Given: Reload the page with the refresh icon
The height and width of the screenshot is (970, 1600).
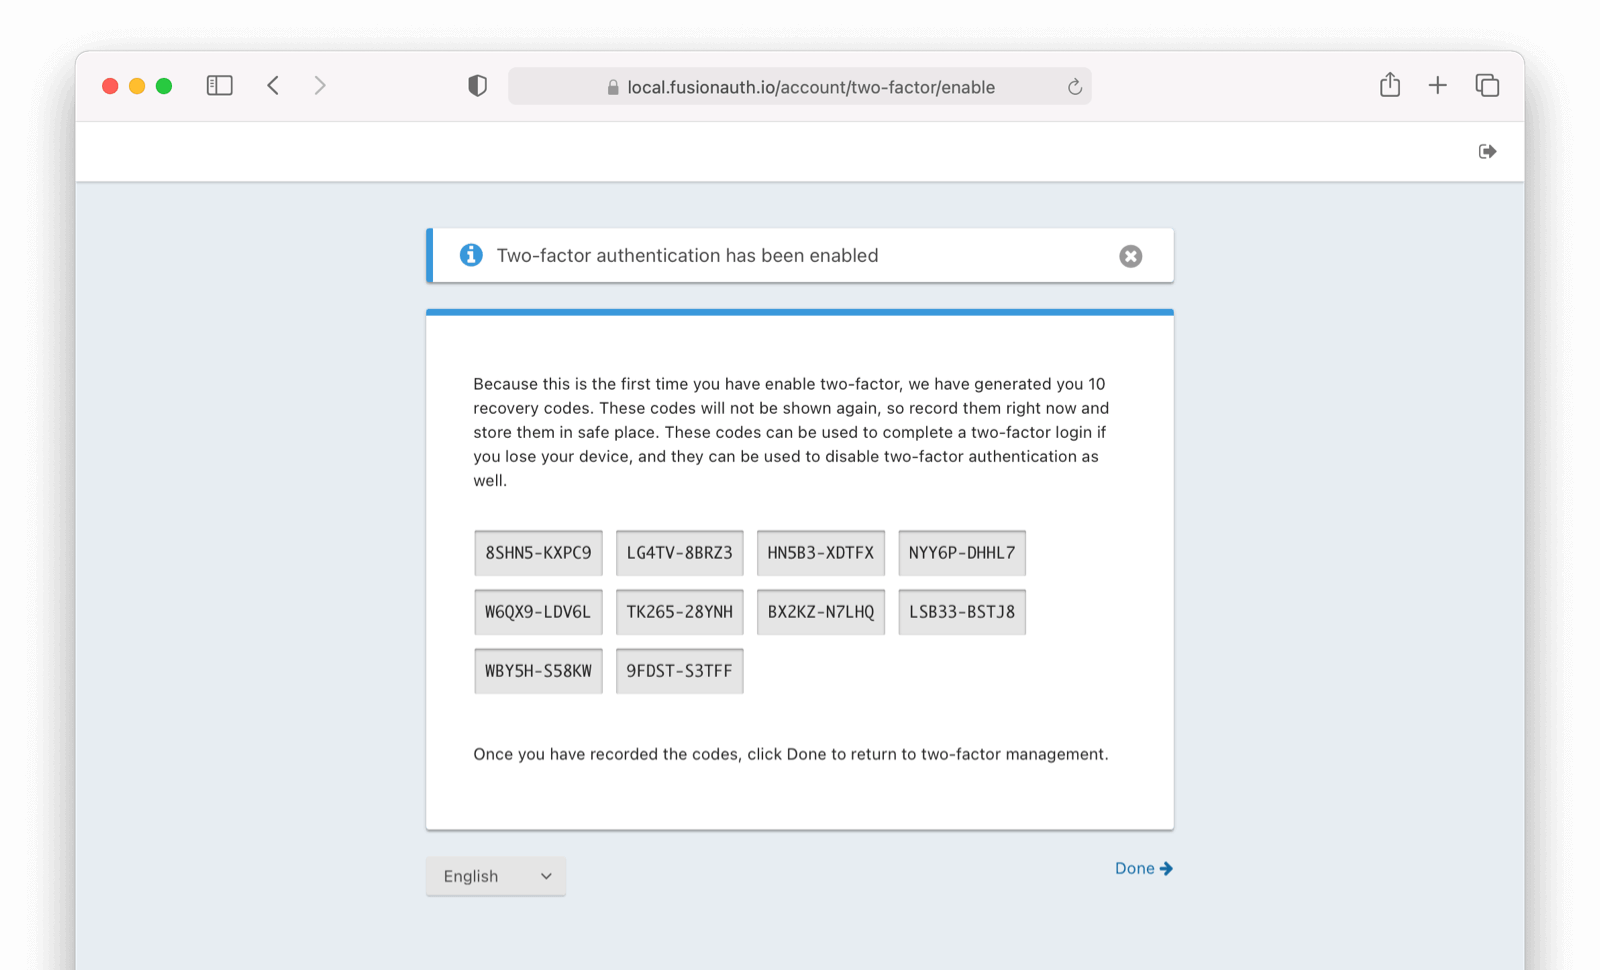Looking at the screenshot, I should coord(1075,87).
